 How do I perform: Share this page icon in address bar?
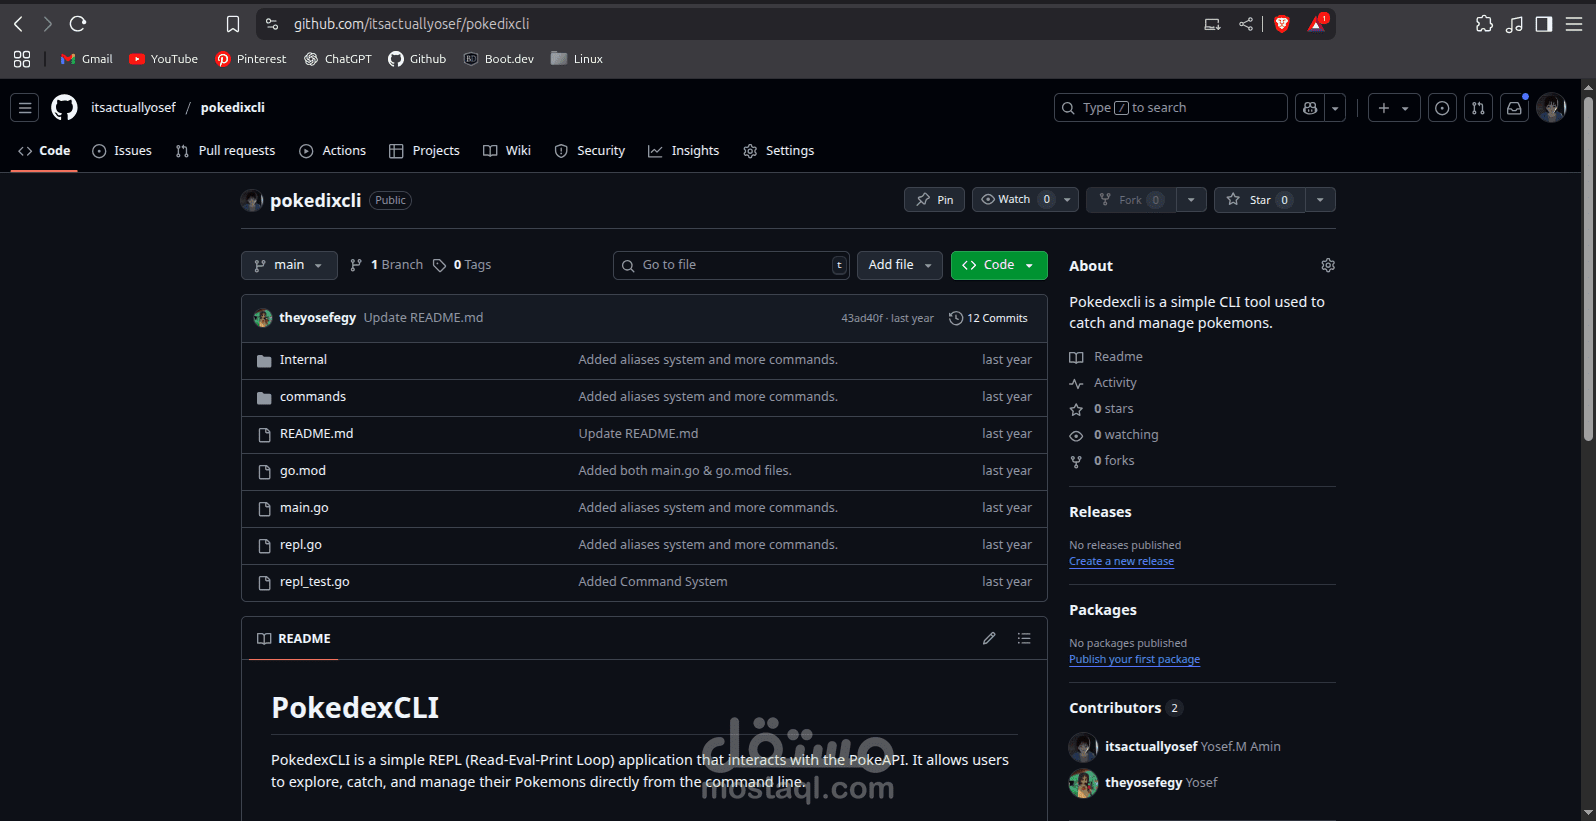[1245, 24]
